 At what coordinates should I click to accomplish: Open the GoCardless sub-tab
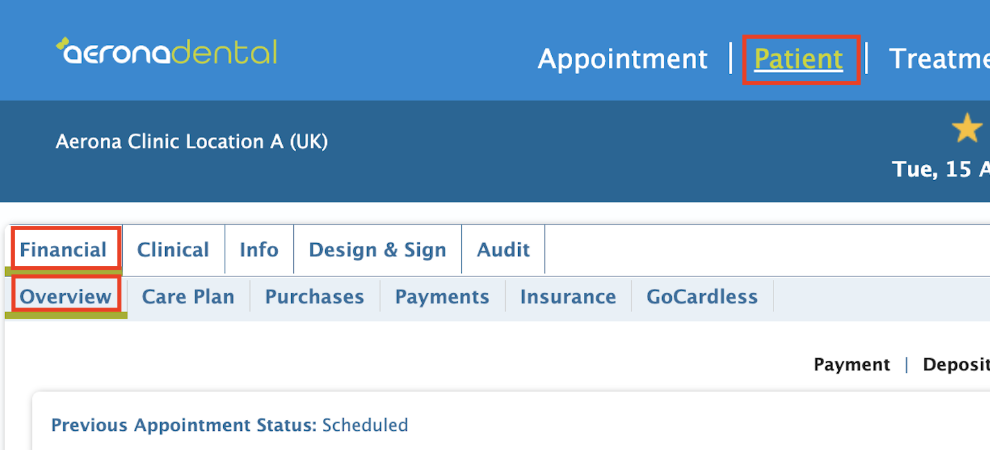click(x=702, y=297)
